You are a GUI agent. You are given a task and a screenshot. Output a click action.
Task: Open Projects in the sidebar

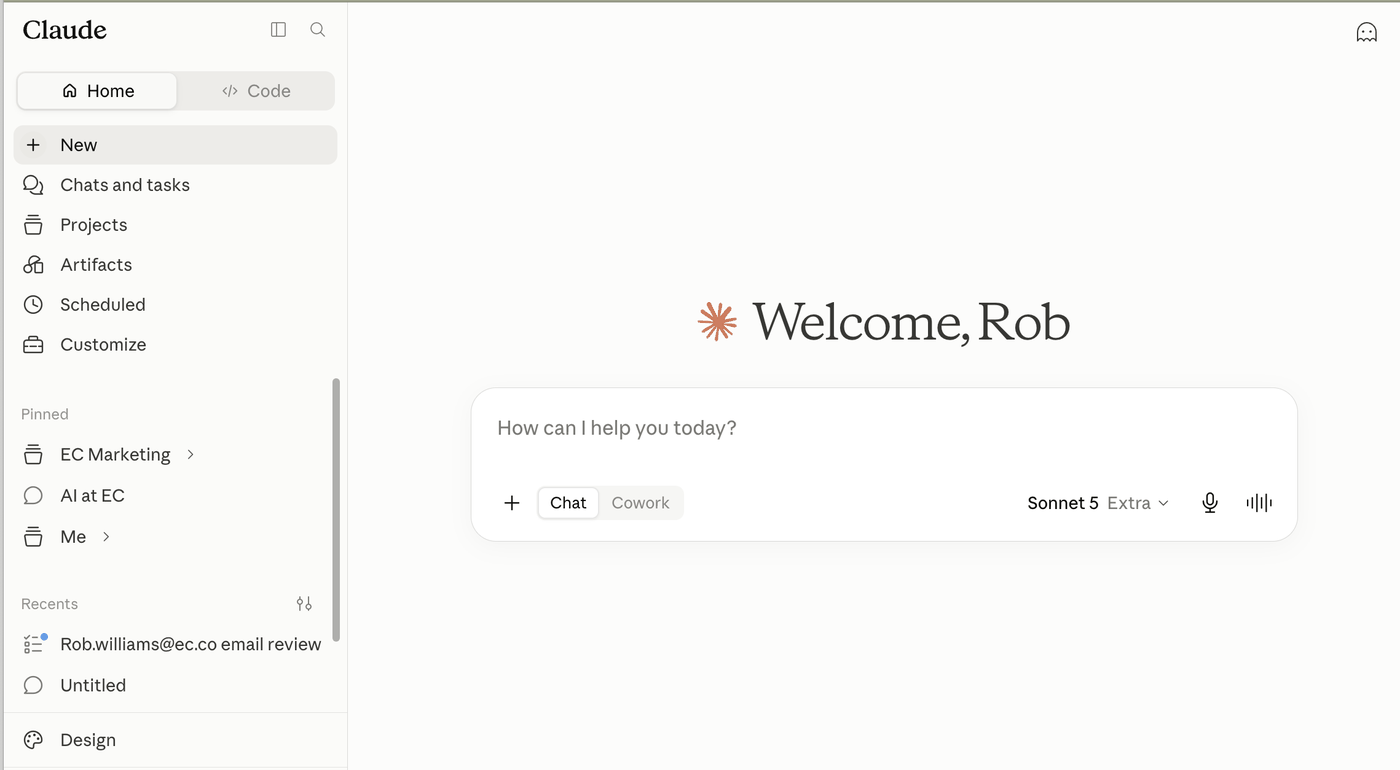coord(175,225)
